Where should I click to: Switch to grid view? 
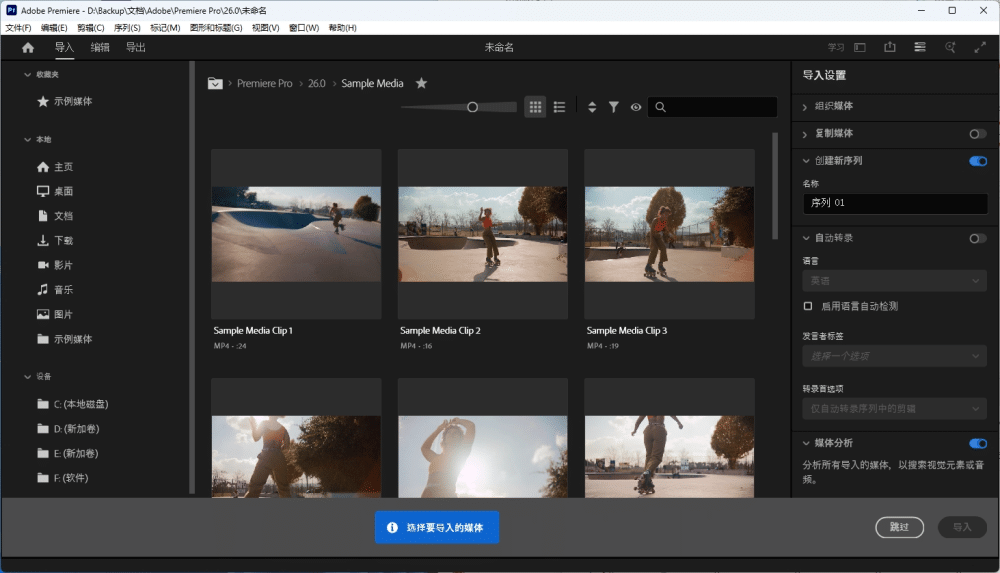click(x=535, y=107)
